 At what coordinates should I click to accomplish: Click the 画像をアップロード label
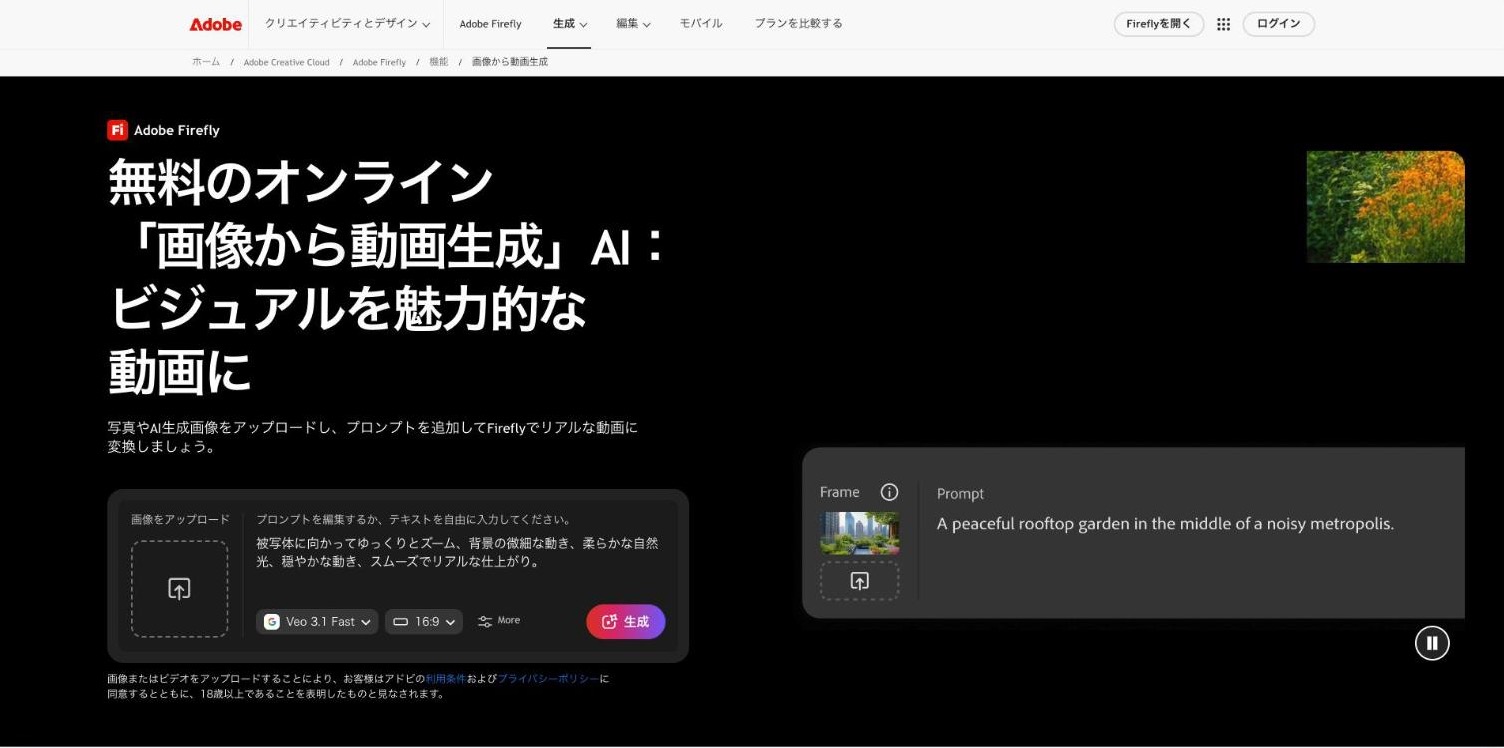click(x=180, y=520)
